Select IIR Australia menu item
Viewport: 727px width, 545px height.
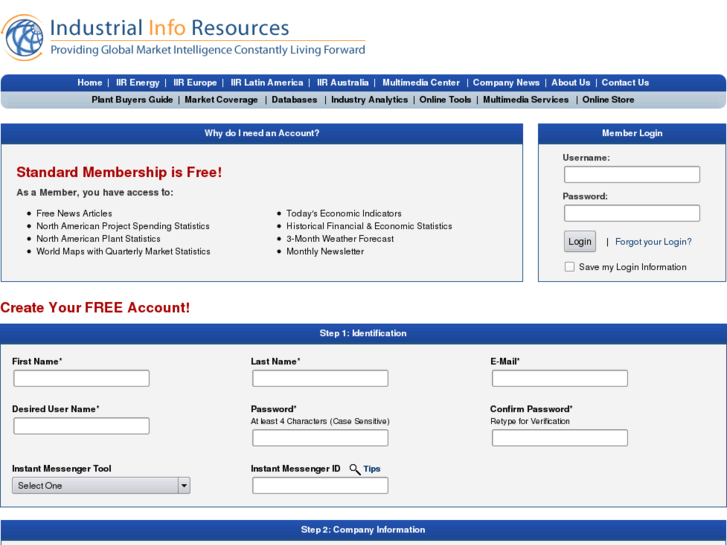coord(343,83)
